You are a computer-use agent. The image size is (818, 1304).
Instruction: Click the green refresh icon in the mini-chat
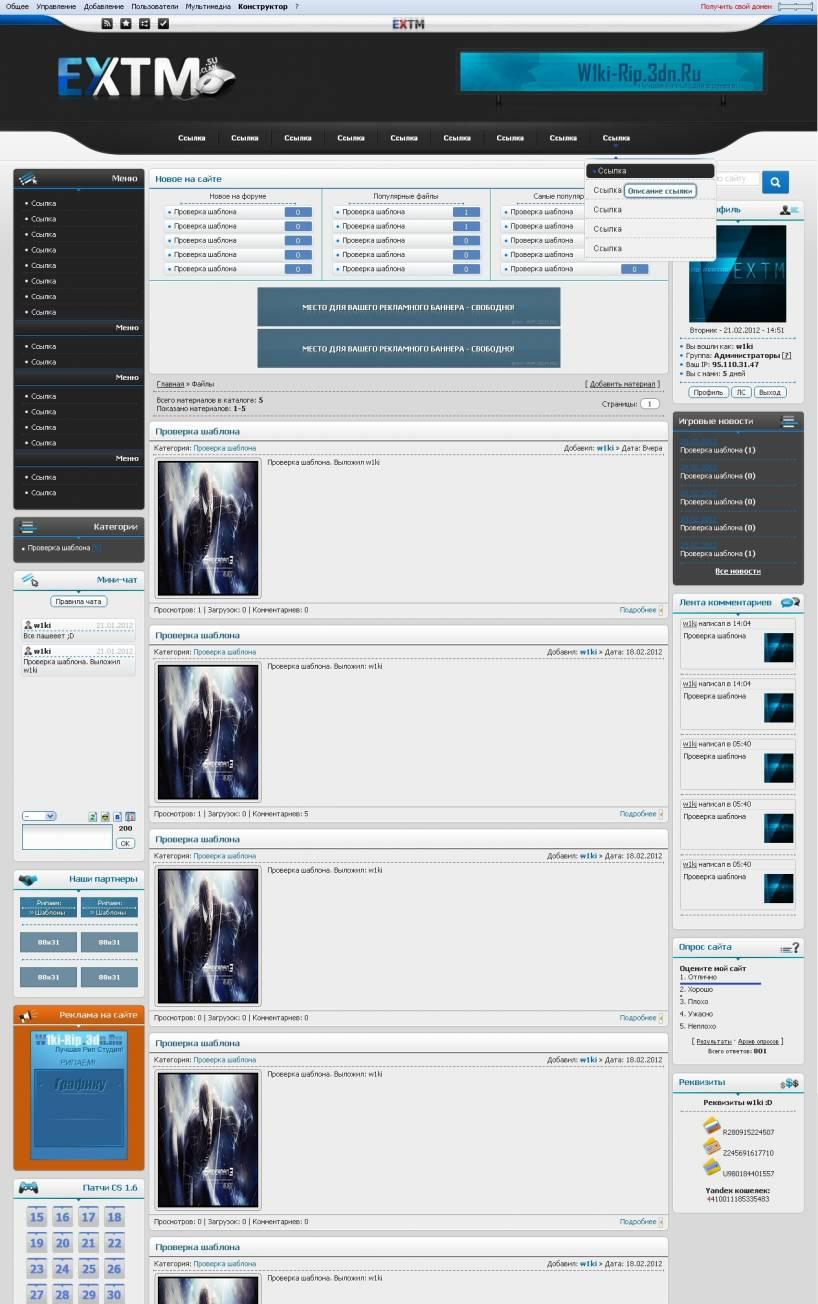click(93, 816)
